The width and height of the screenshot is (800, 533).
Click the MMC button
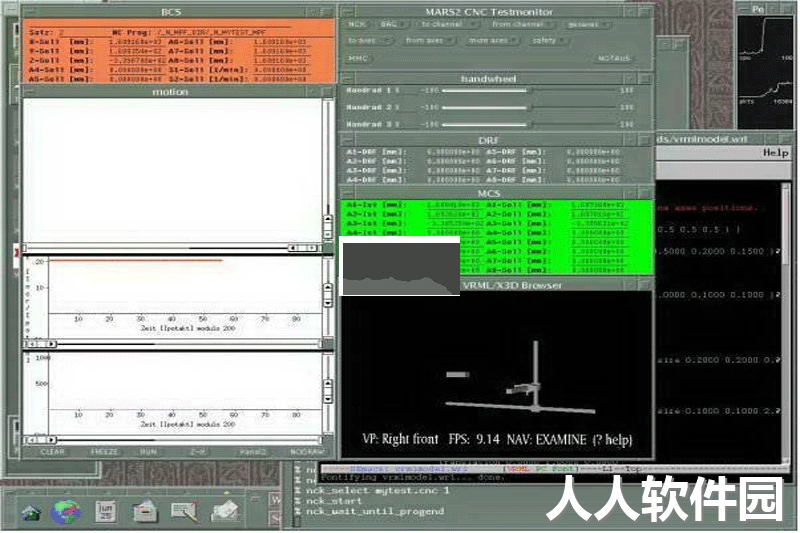click(358, 59)
